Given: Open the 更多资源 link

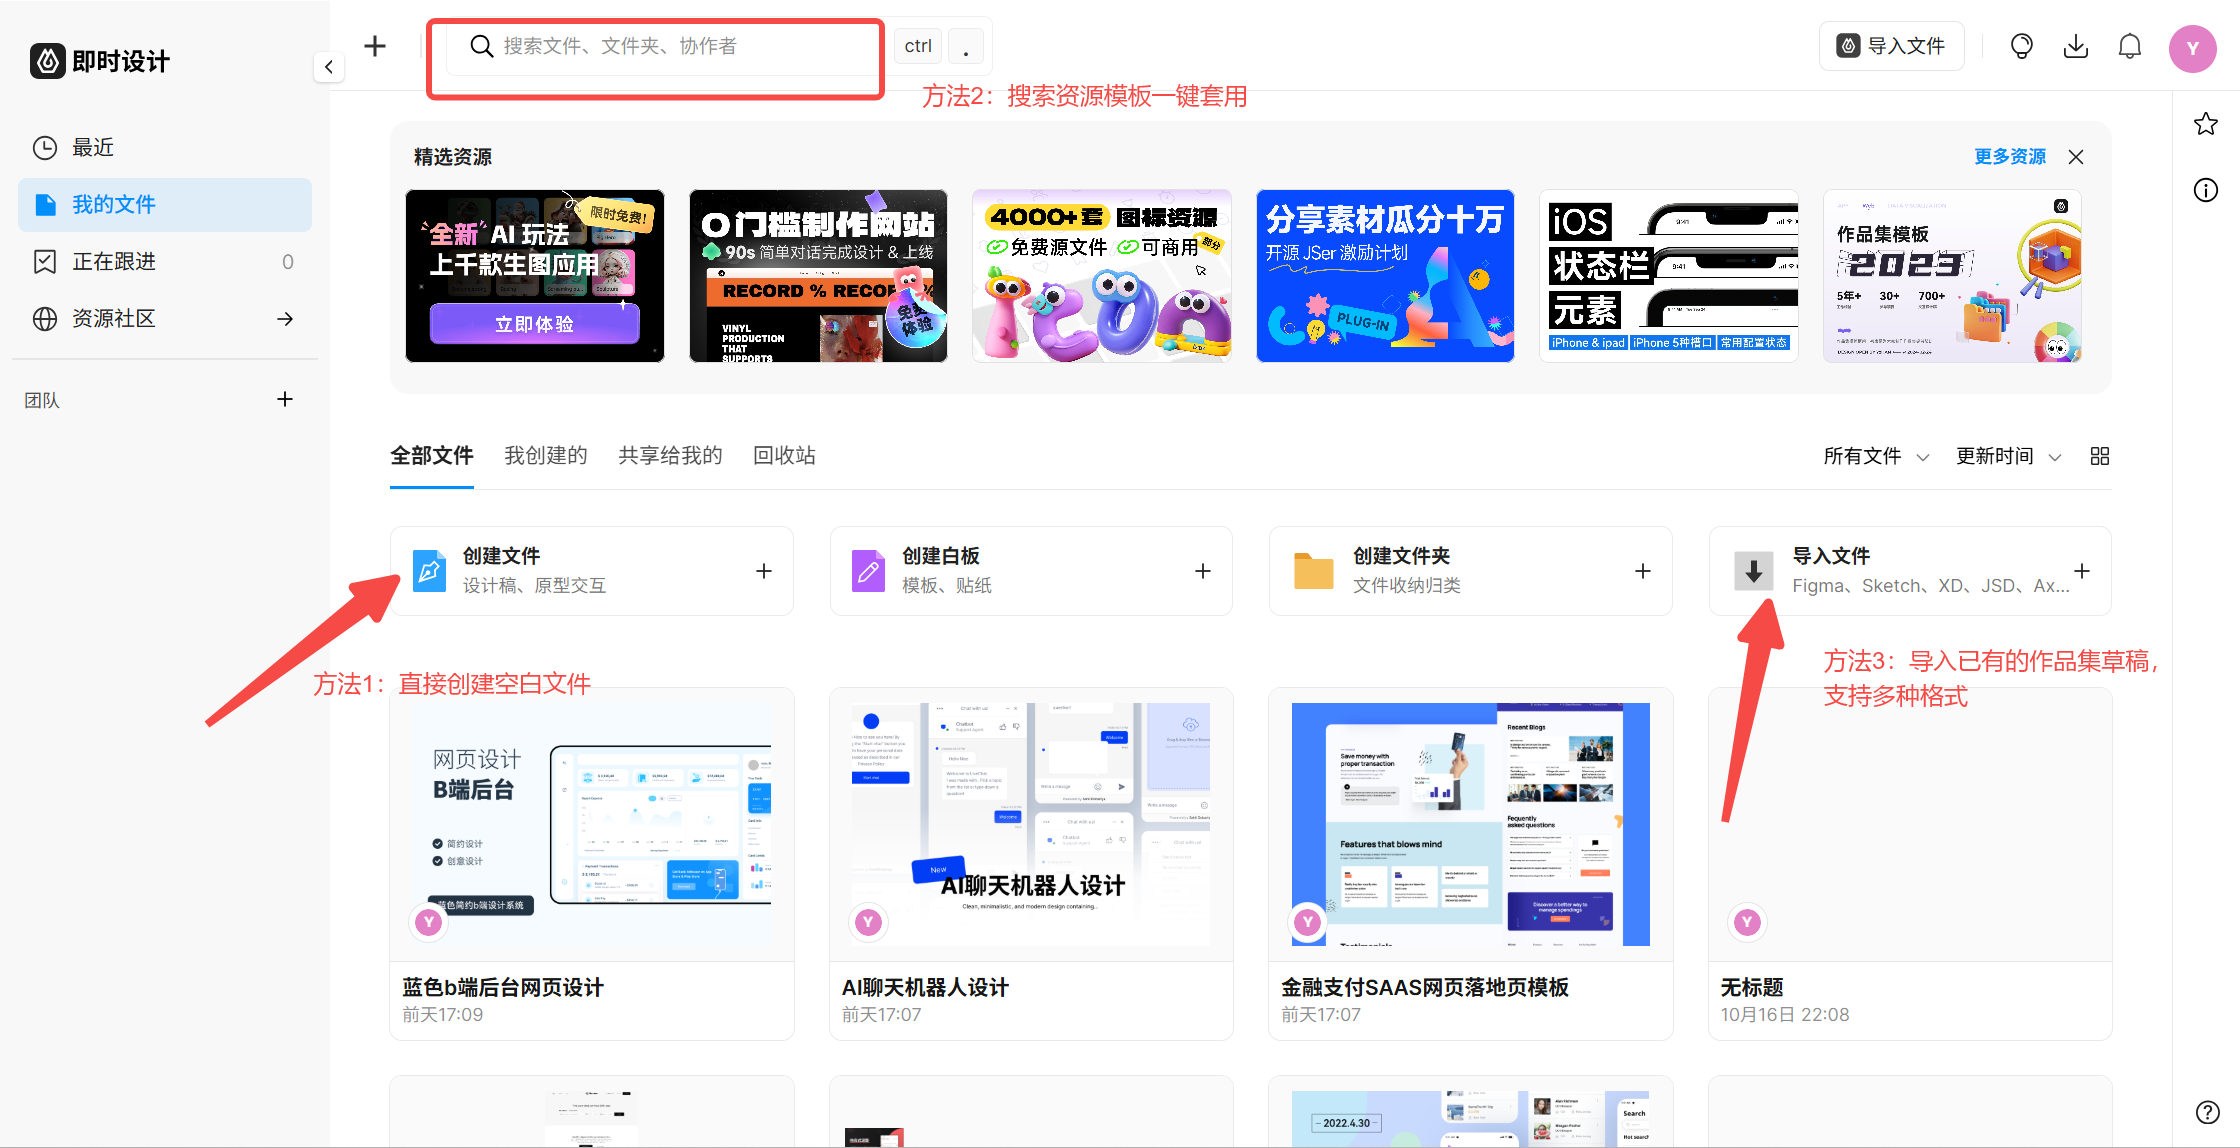Looking at the screenshot, I should point(2009,156).
